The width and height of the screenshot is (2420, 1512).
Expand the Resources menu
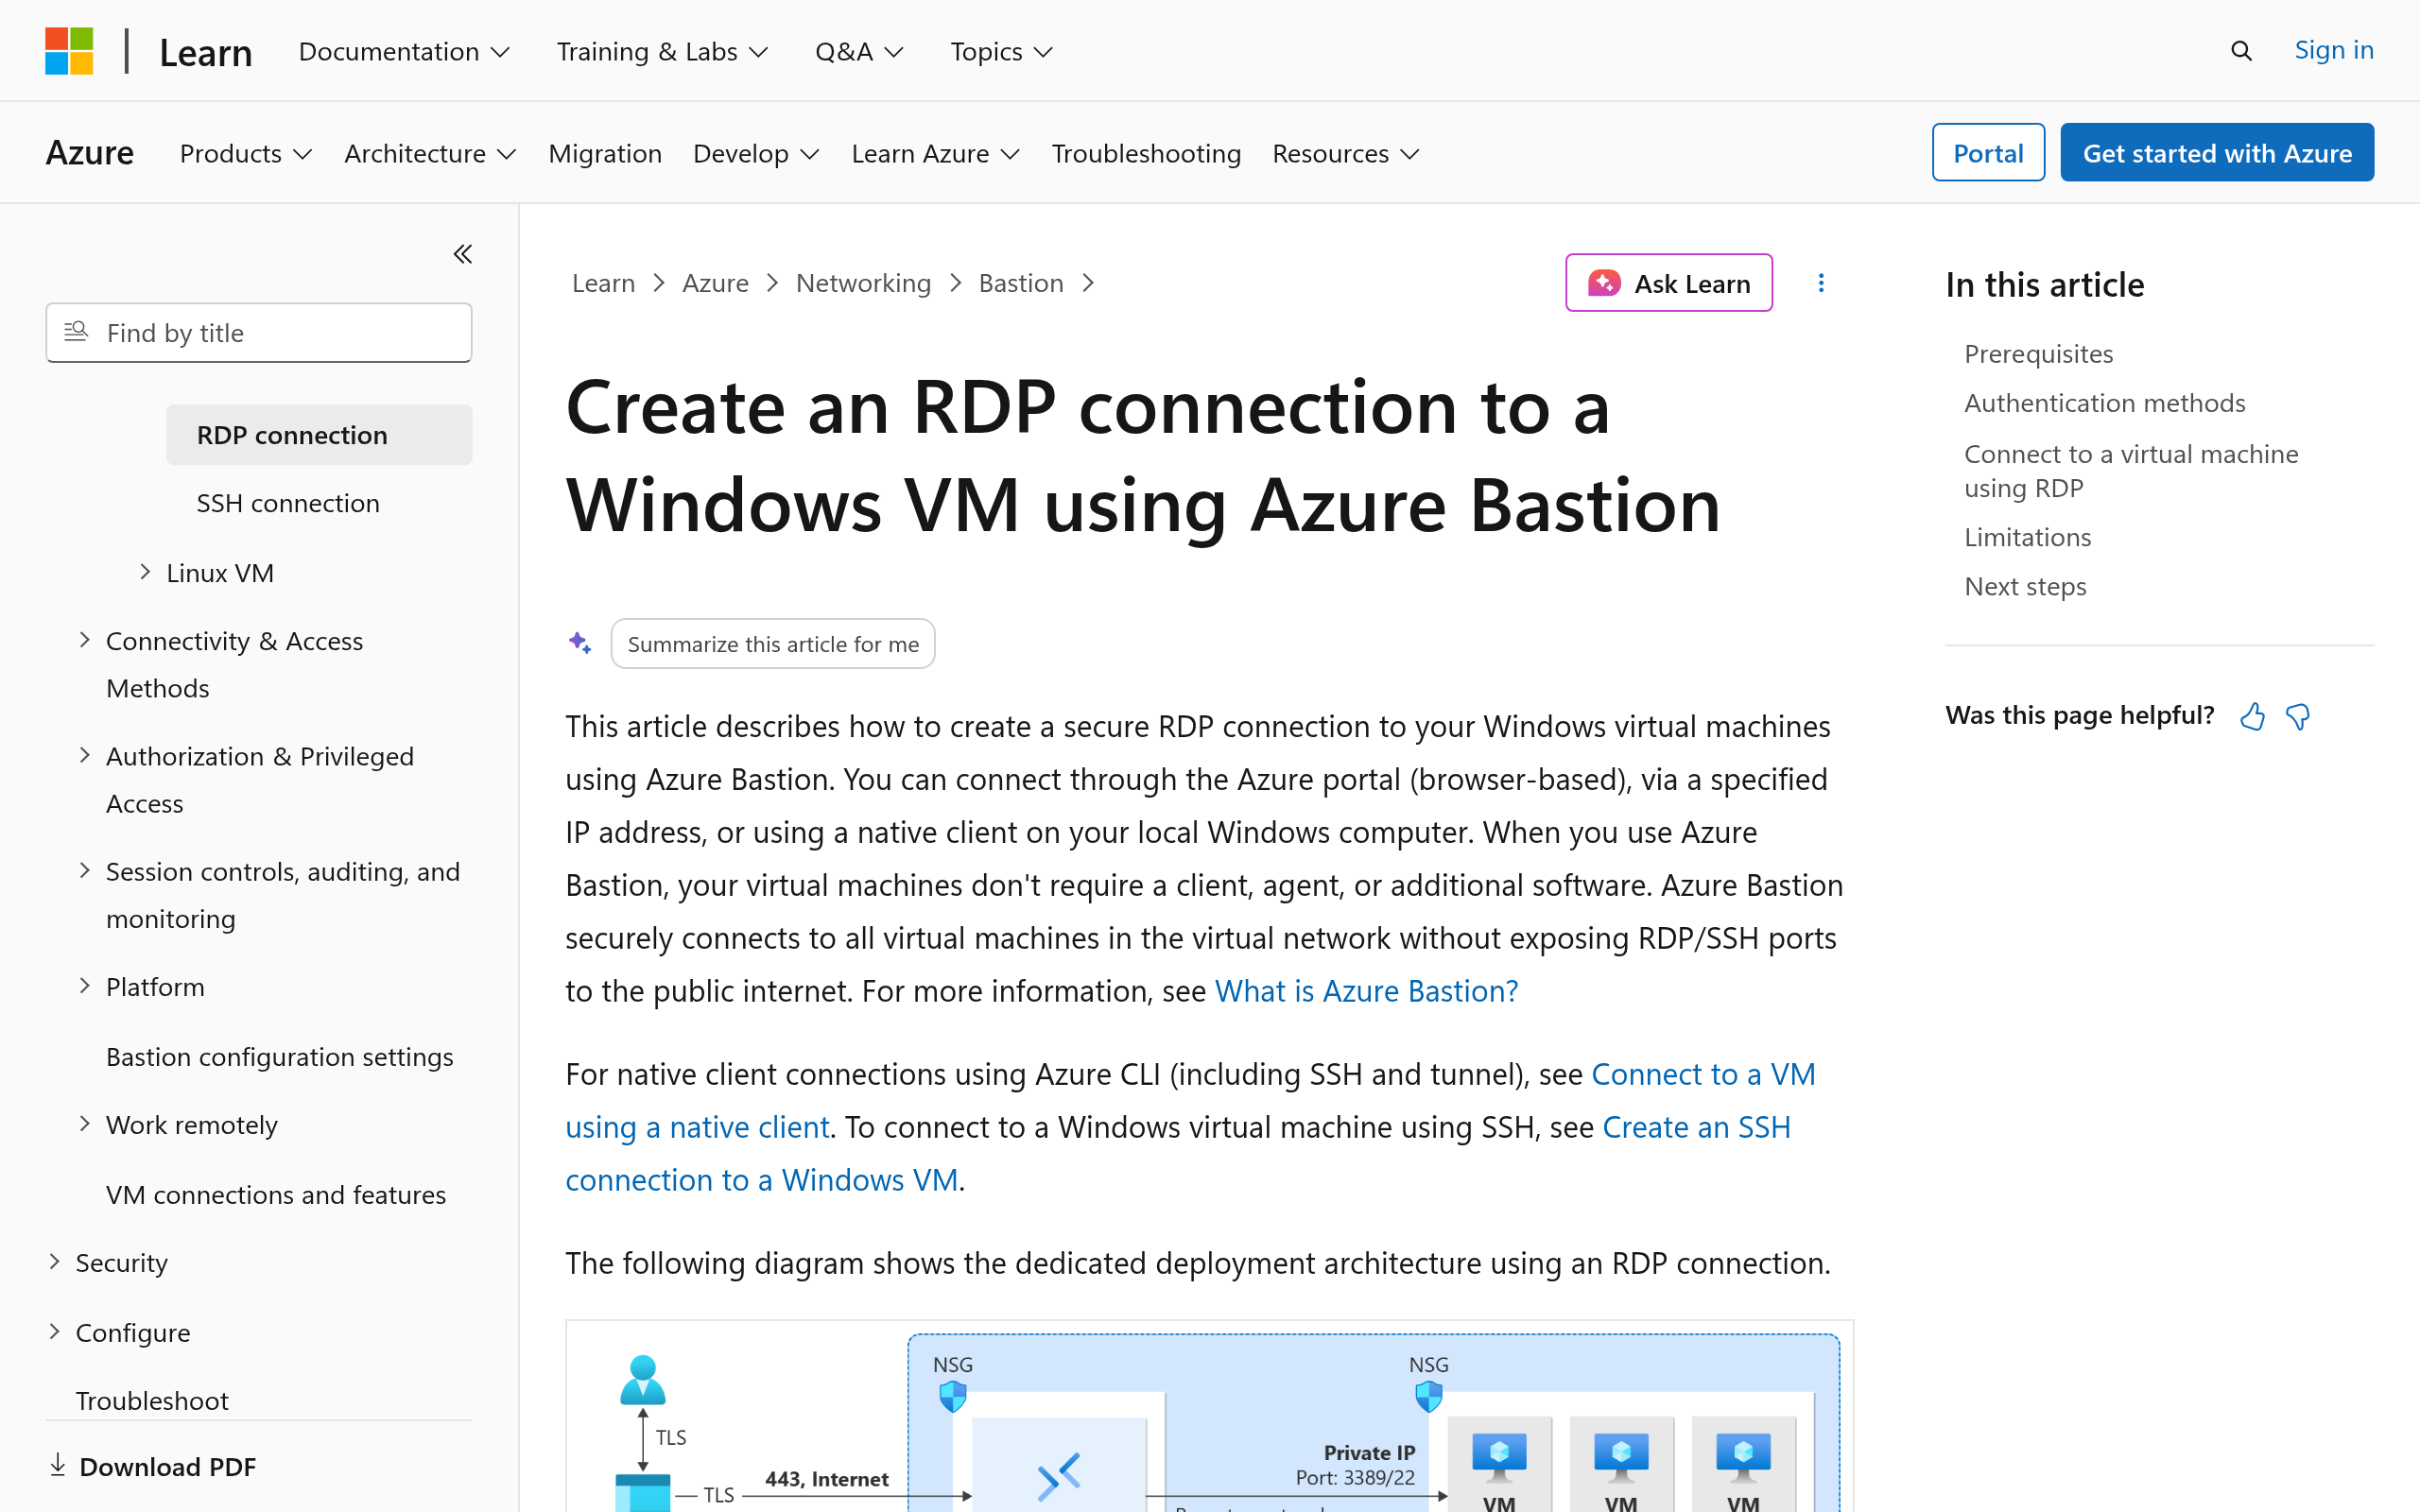1346,153
